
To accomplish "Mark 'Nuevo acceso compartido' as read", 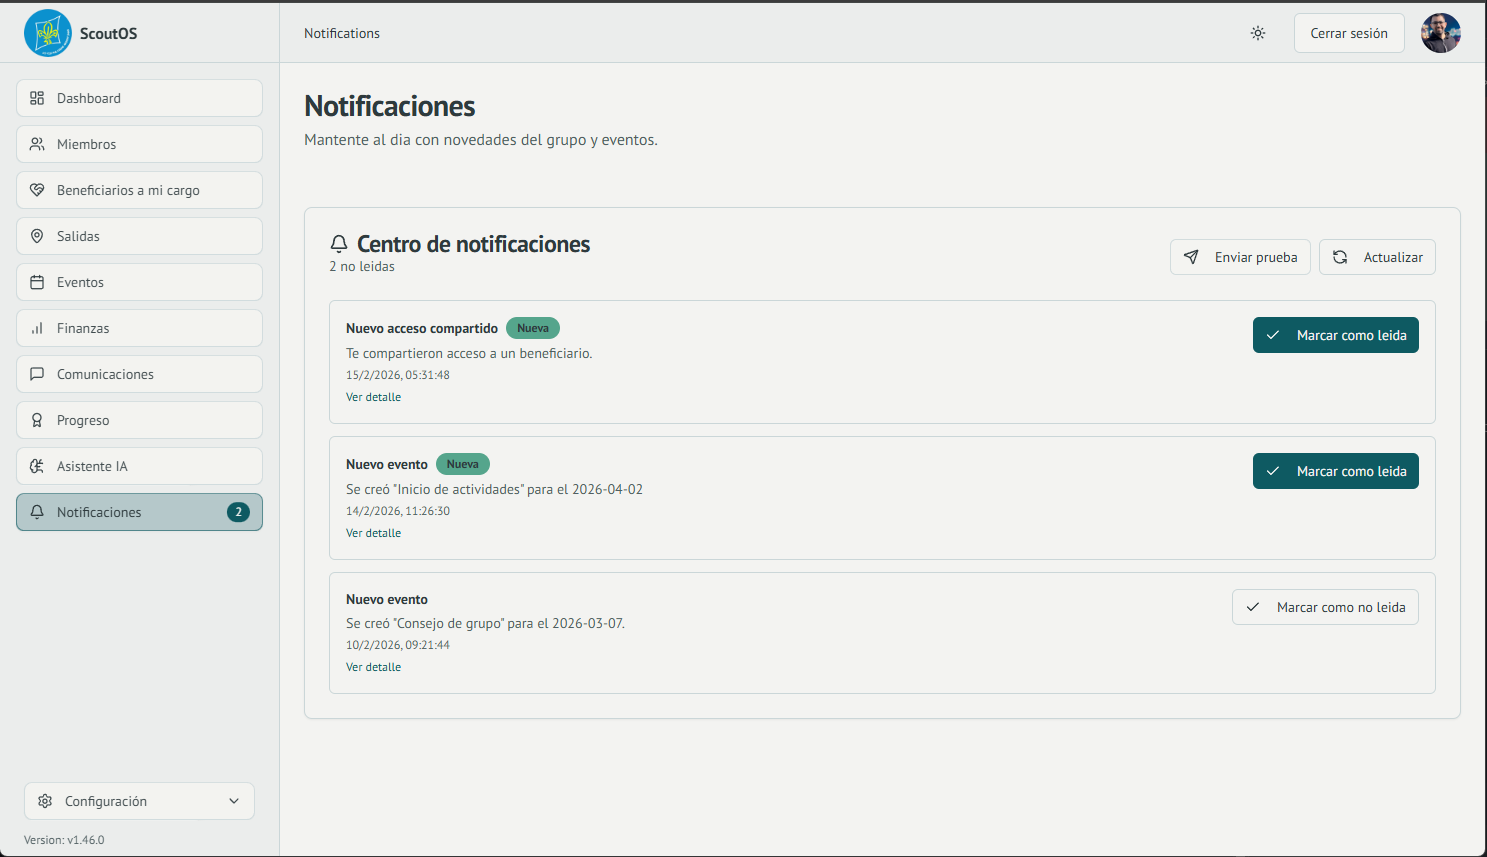I will tap(1335, 335).
